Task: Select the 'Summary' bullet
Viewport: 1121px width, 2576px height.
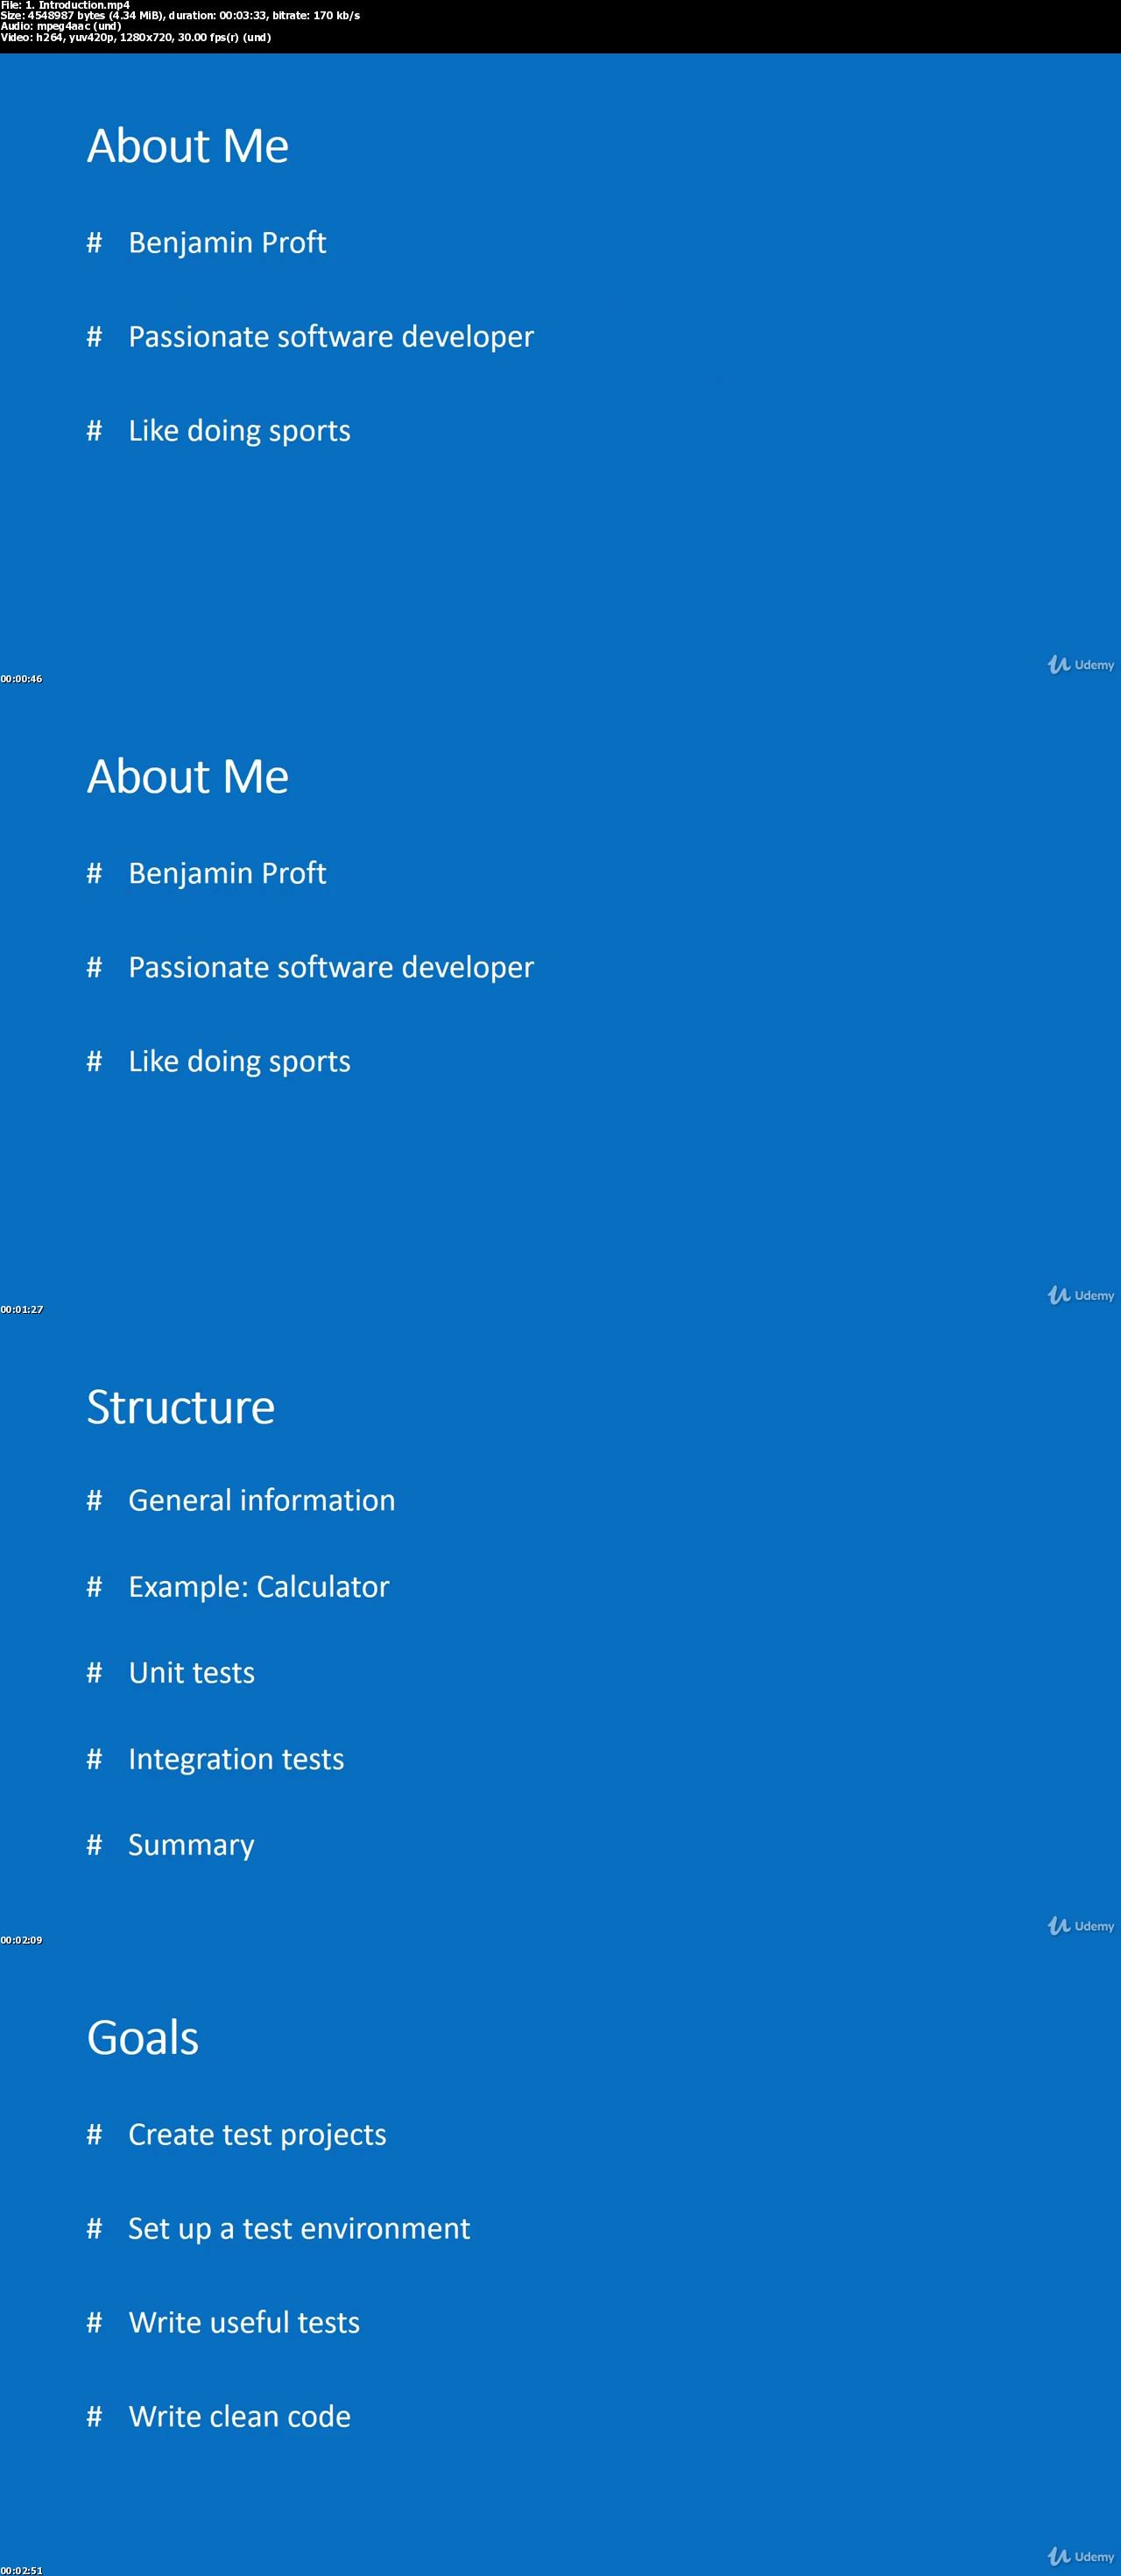Action: pos(191,1846)
